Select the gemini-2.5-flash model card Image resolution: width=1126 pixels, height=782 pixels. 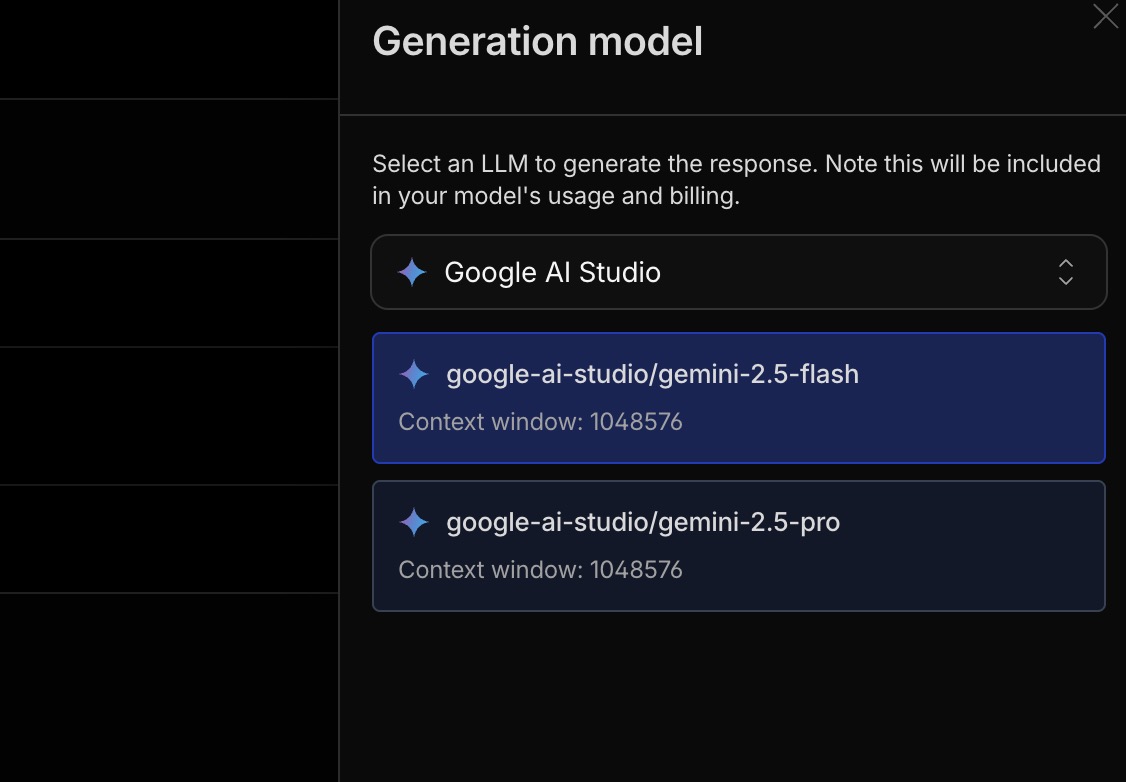pos(739,398)
